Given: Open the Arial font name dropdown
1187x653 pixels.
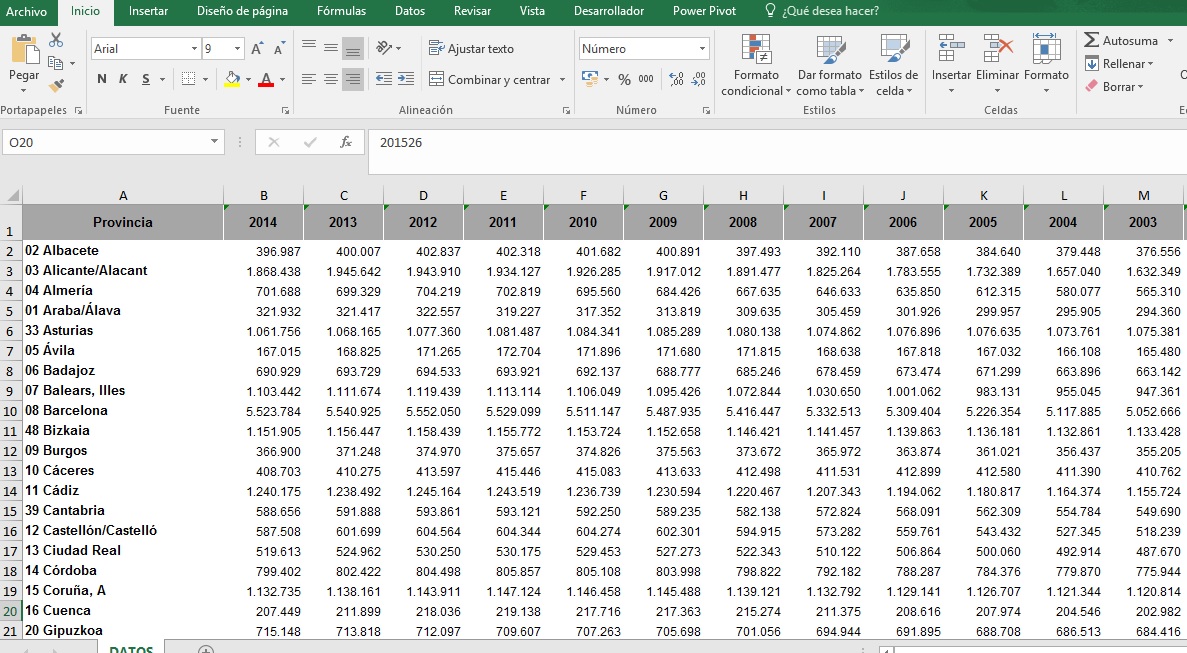Looking at the screenshot, I should click(x=194, y=49).
